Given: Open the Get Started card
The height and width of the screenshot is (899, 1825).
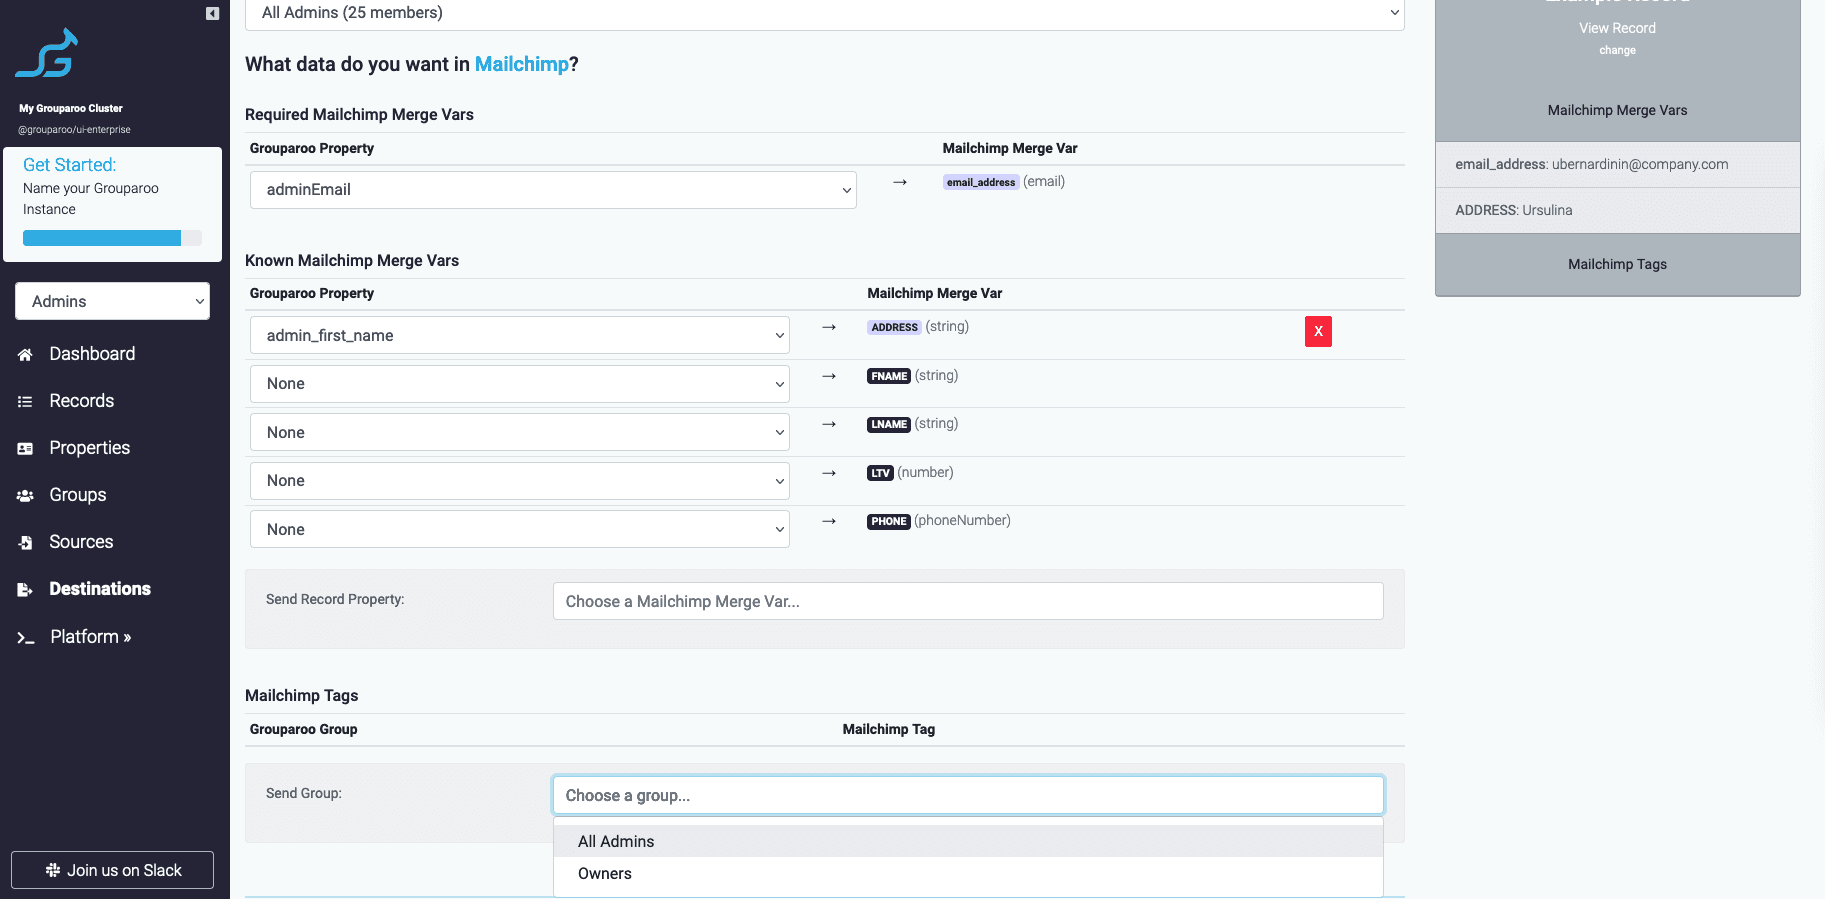Looking at the screenshot, I should coord(112,204).
